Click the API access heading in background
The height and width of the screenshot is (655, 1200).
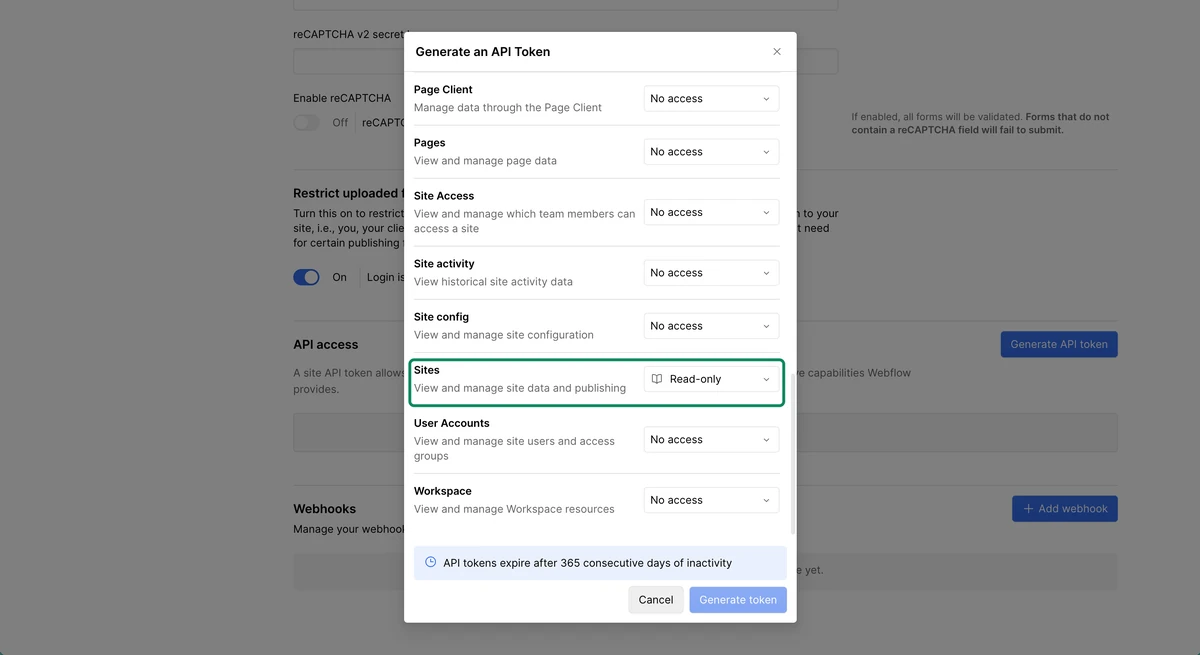click(x=325, y=344)
